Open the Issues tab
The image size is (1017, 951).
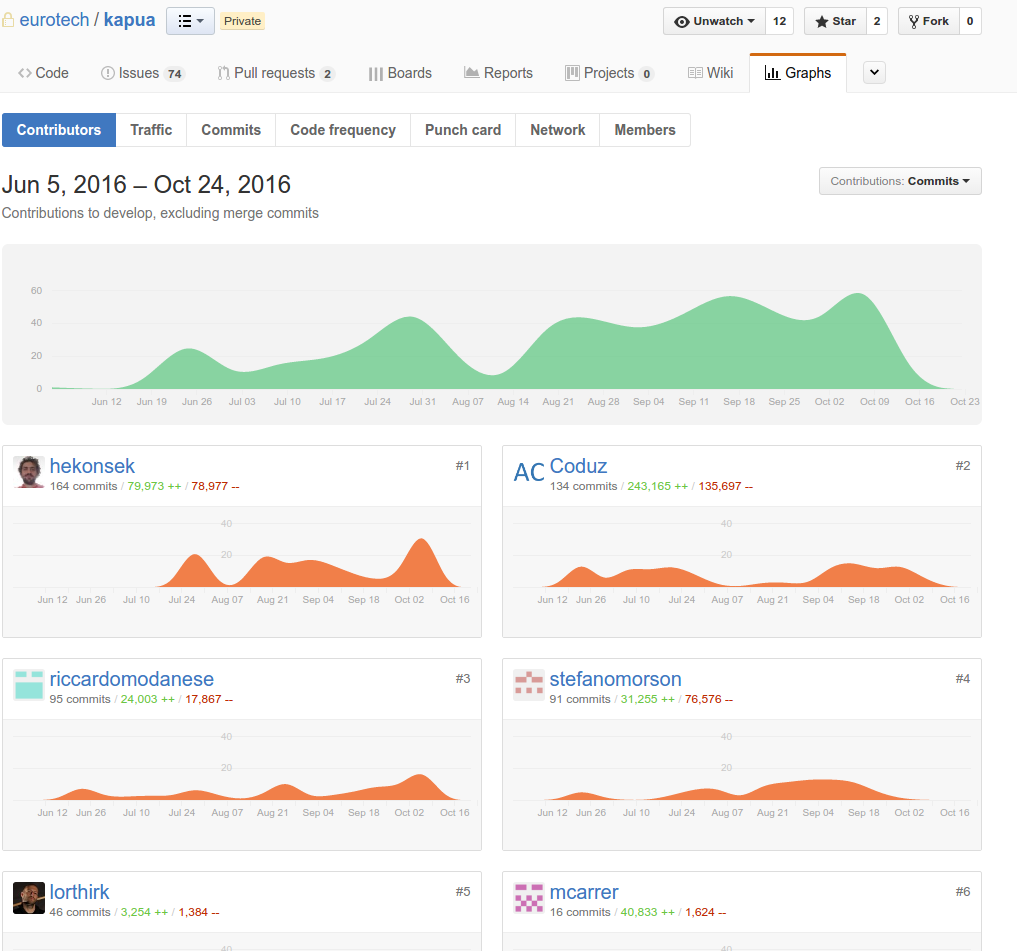(x=143, y=73)
